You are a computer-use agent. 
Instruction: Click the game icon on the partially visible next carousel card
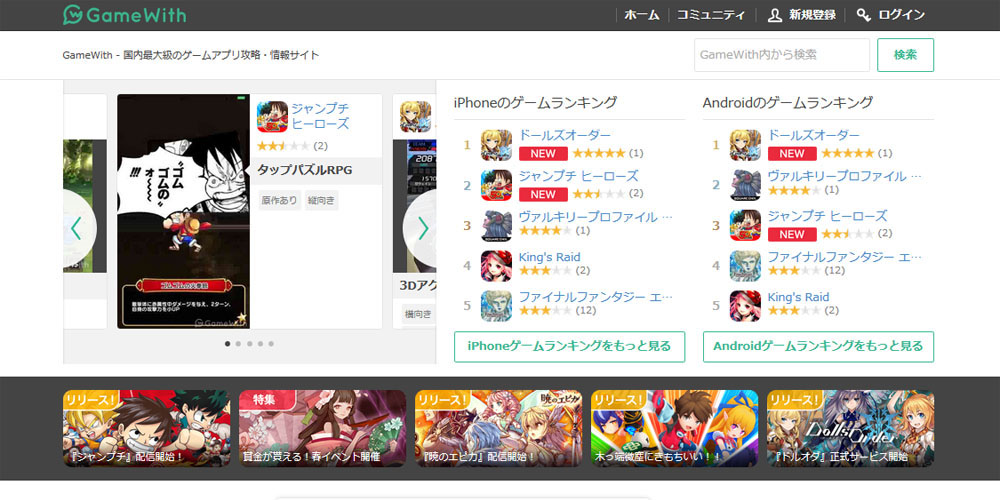415,117
